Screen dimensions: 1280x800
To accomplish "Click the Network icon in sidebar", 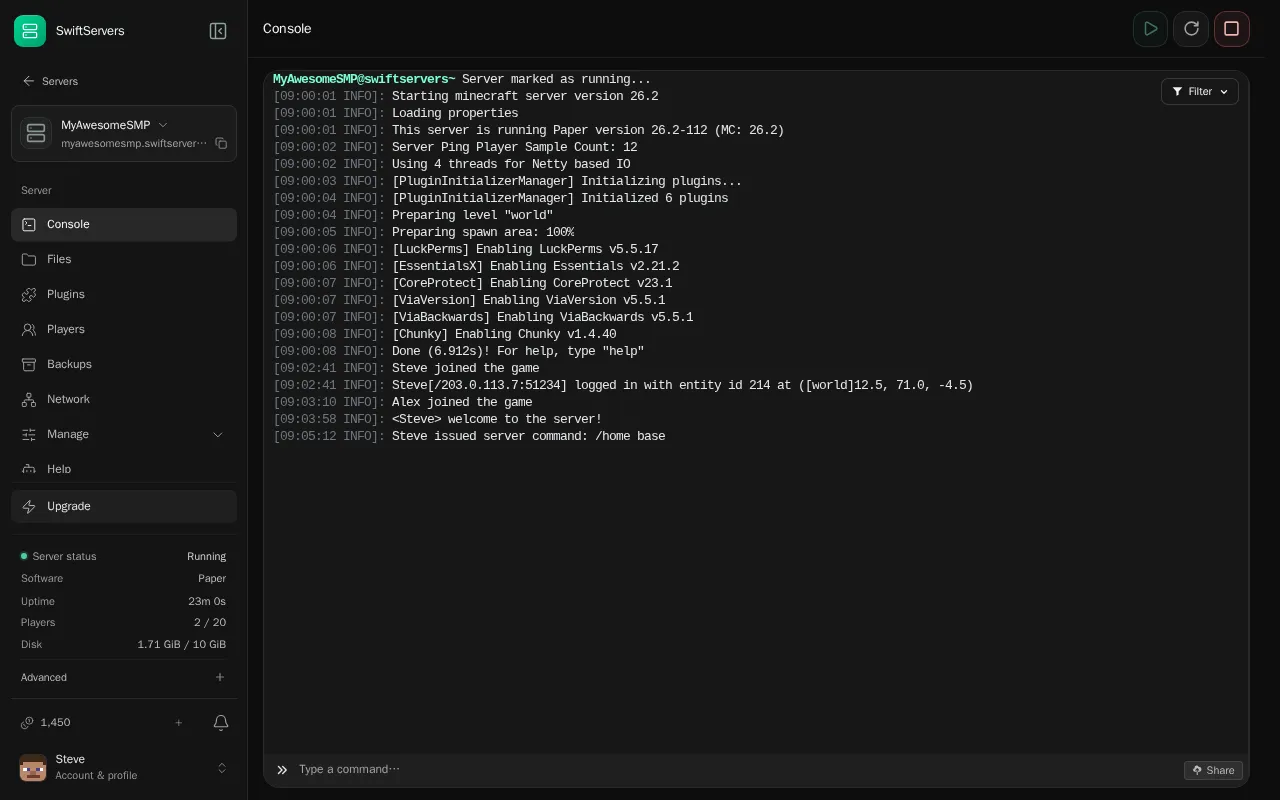I will 29,400.
